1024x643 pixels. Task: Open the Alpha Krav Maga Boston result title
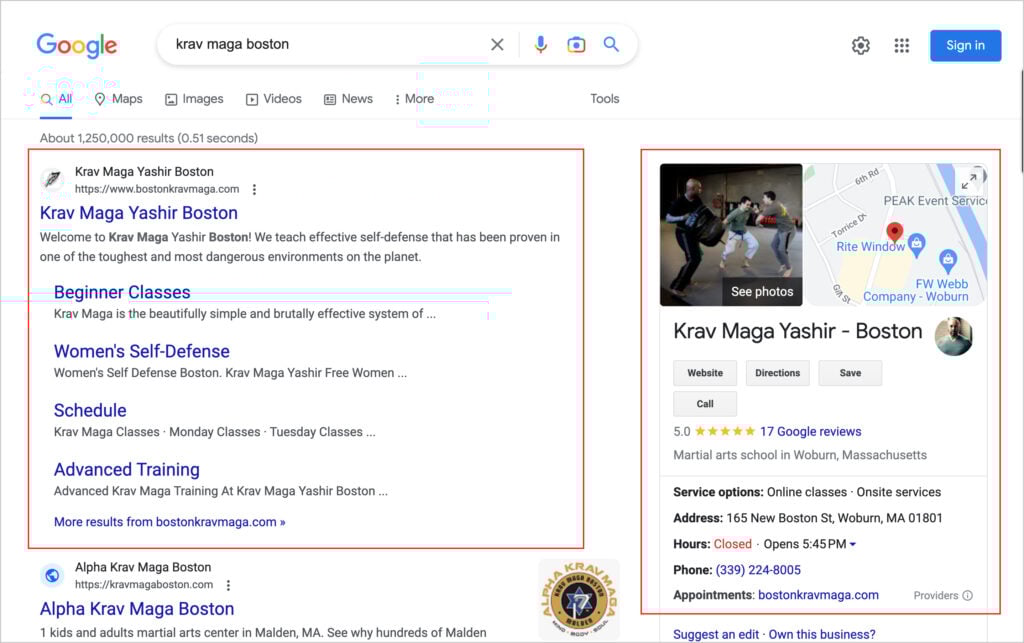[x=137, y=609]
